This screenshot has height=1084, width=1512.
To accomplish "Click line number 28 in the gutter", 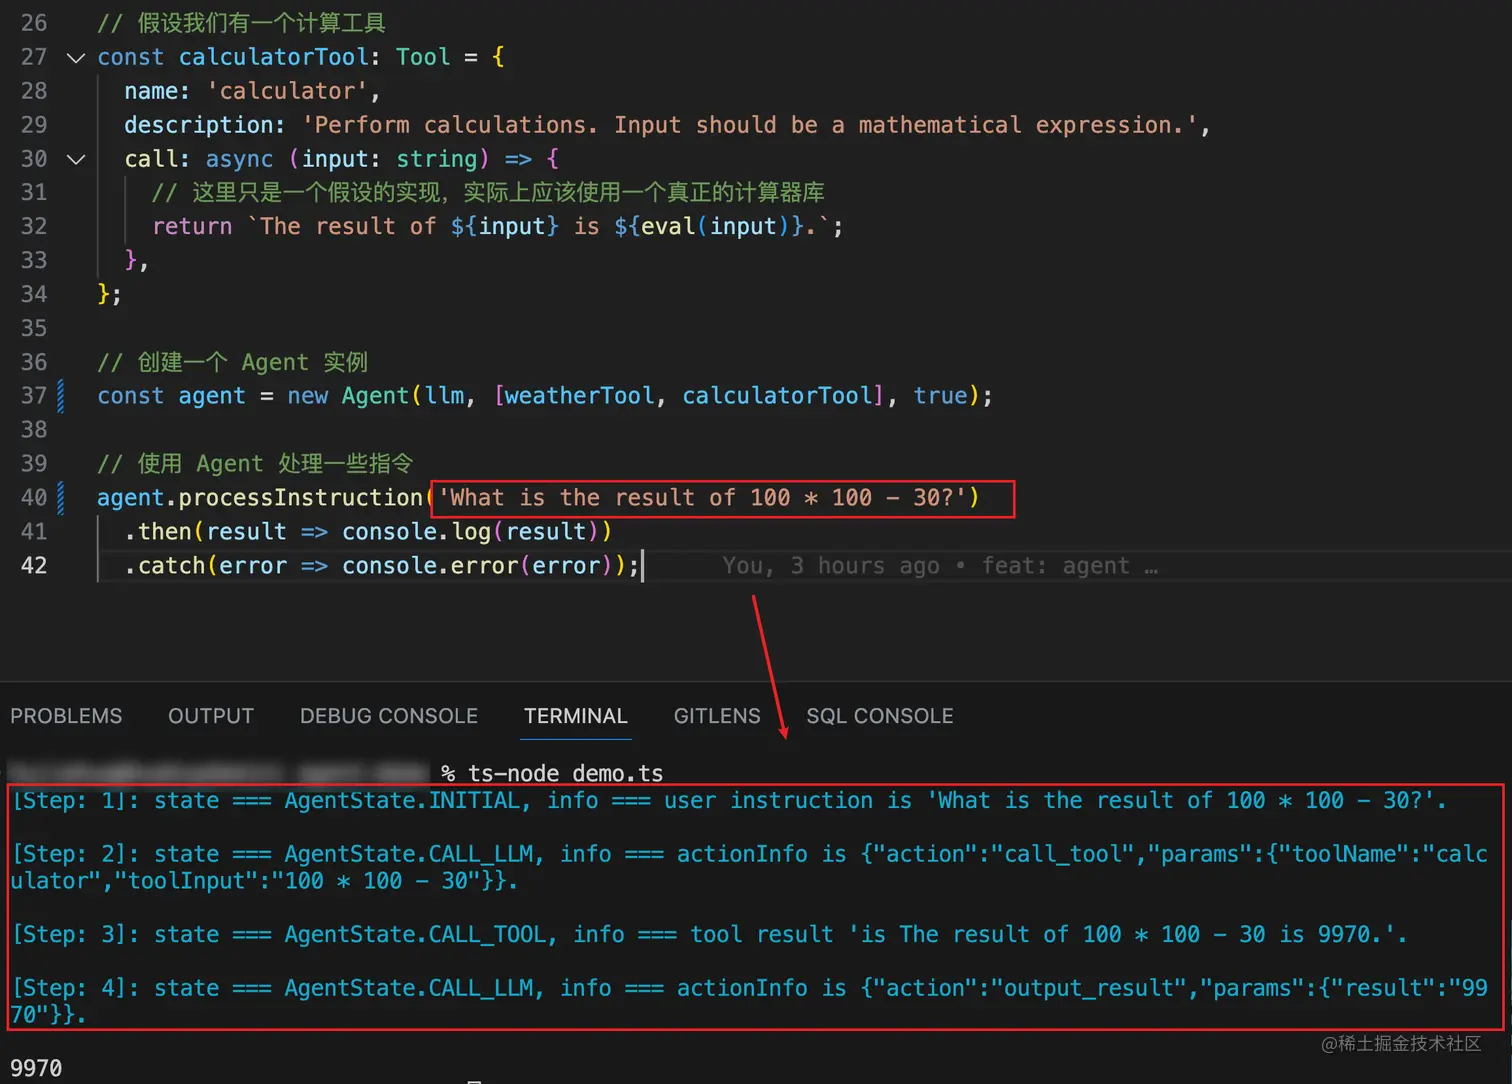I will 34,91.
